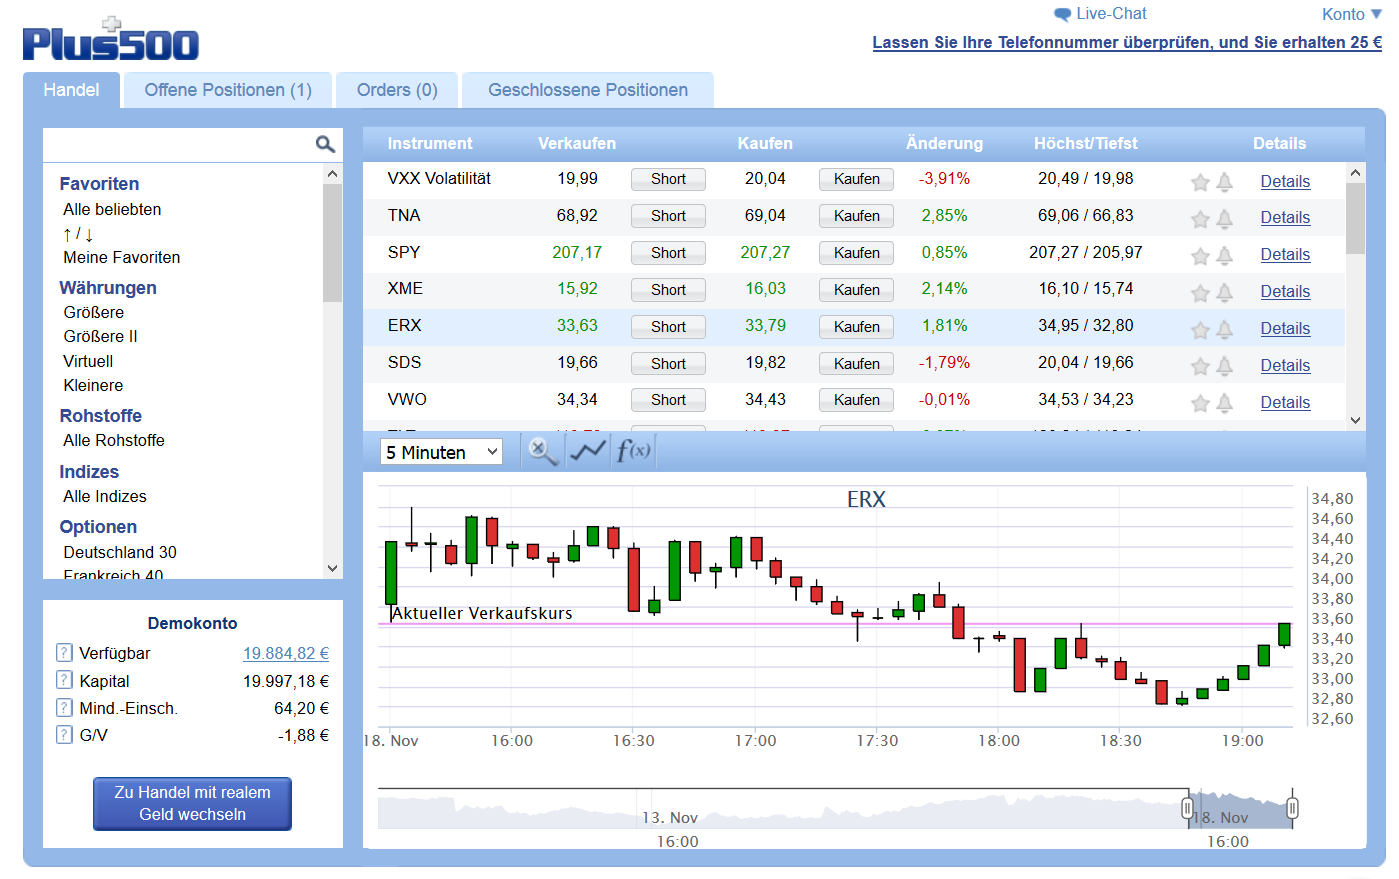The image size is (1399, 879).
Task: Select Deutschland 30 options
Action: pos(120,552)
